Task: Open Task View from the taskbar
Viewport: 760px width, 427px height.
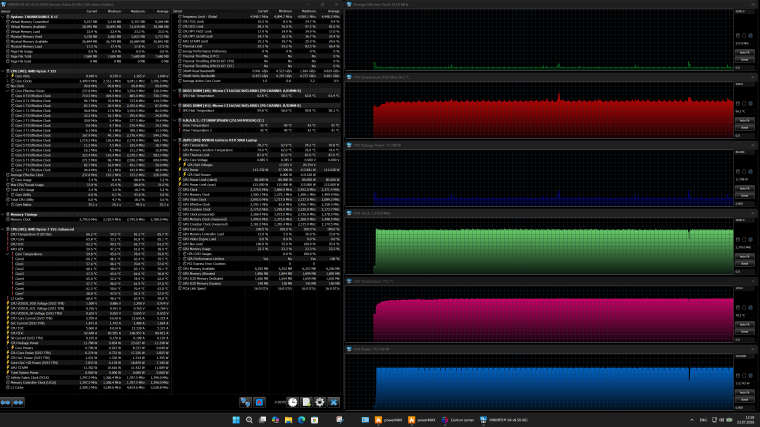Action: click(x=262, y=420)
